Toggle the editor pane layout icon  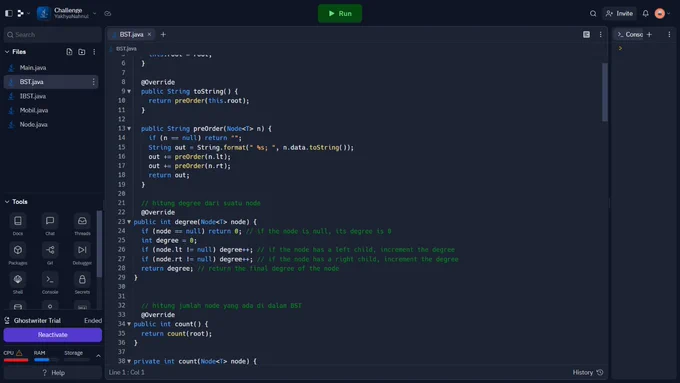(x=586, y=34)
